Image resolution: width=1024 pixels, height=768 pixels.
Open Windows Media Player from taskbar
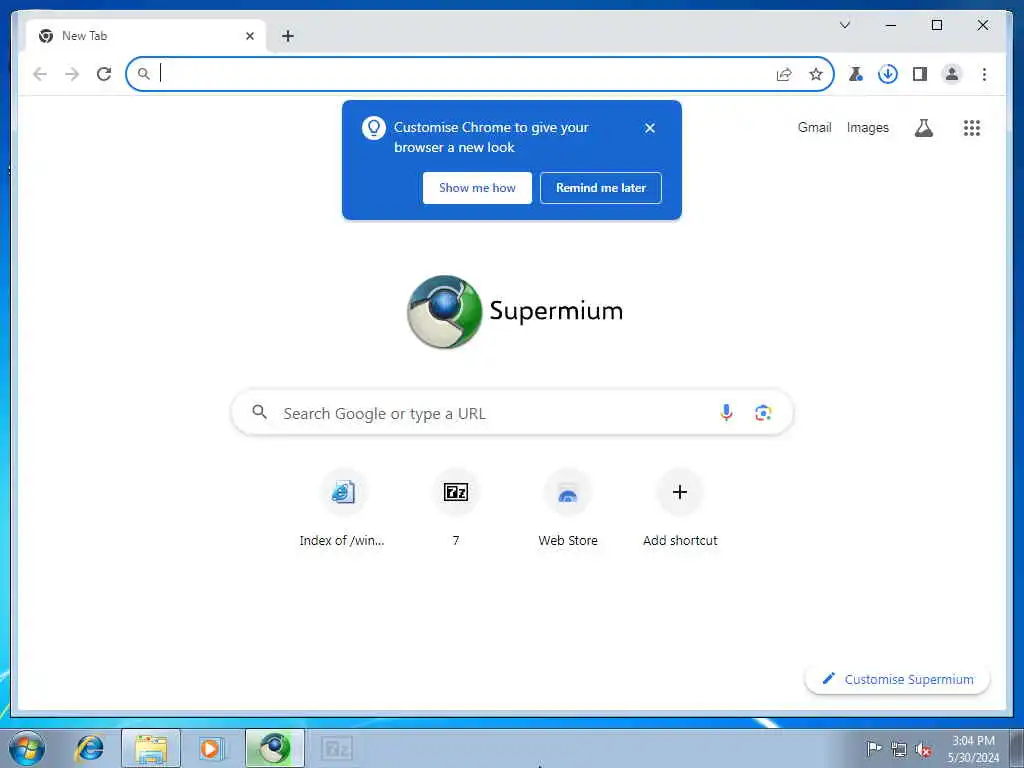click(x=211, y=748)
